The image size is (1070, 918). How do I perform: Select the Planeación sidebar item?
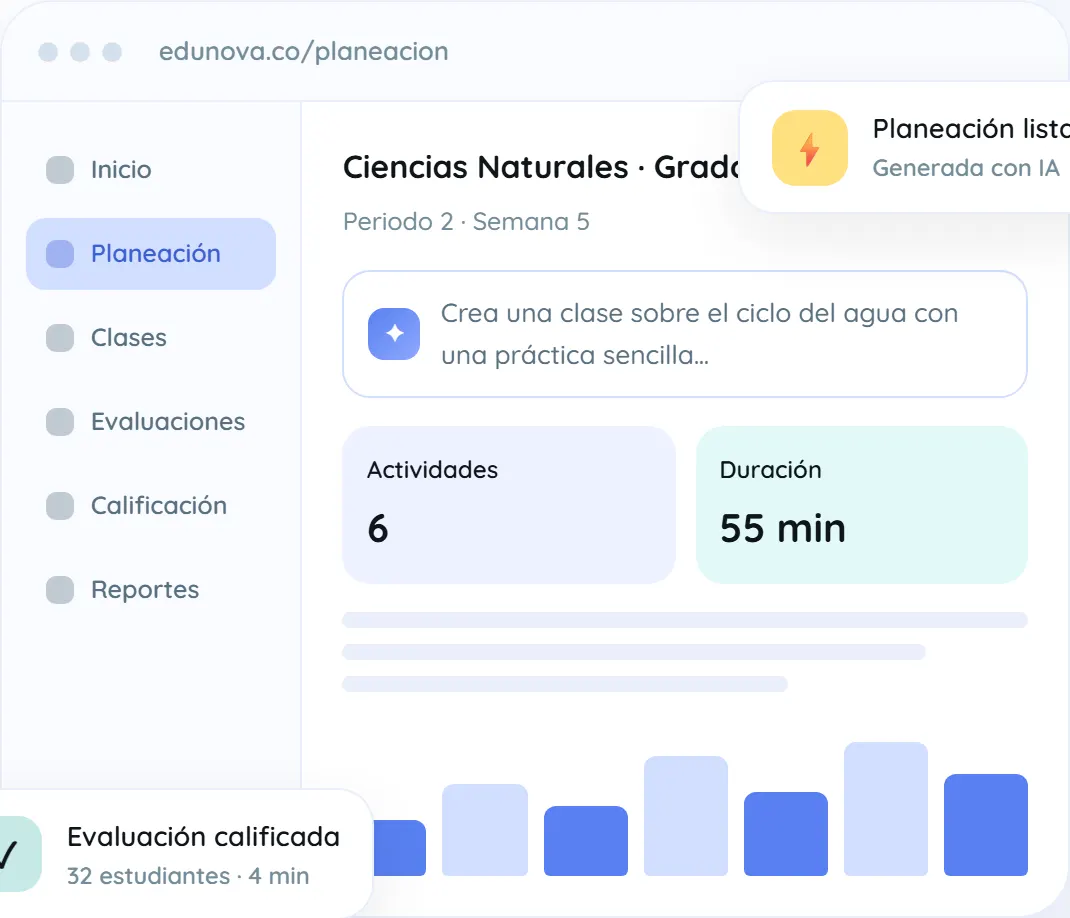(x=150, y=254)
